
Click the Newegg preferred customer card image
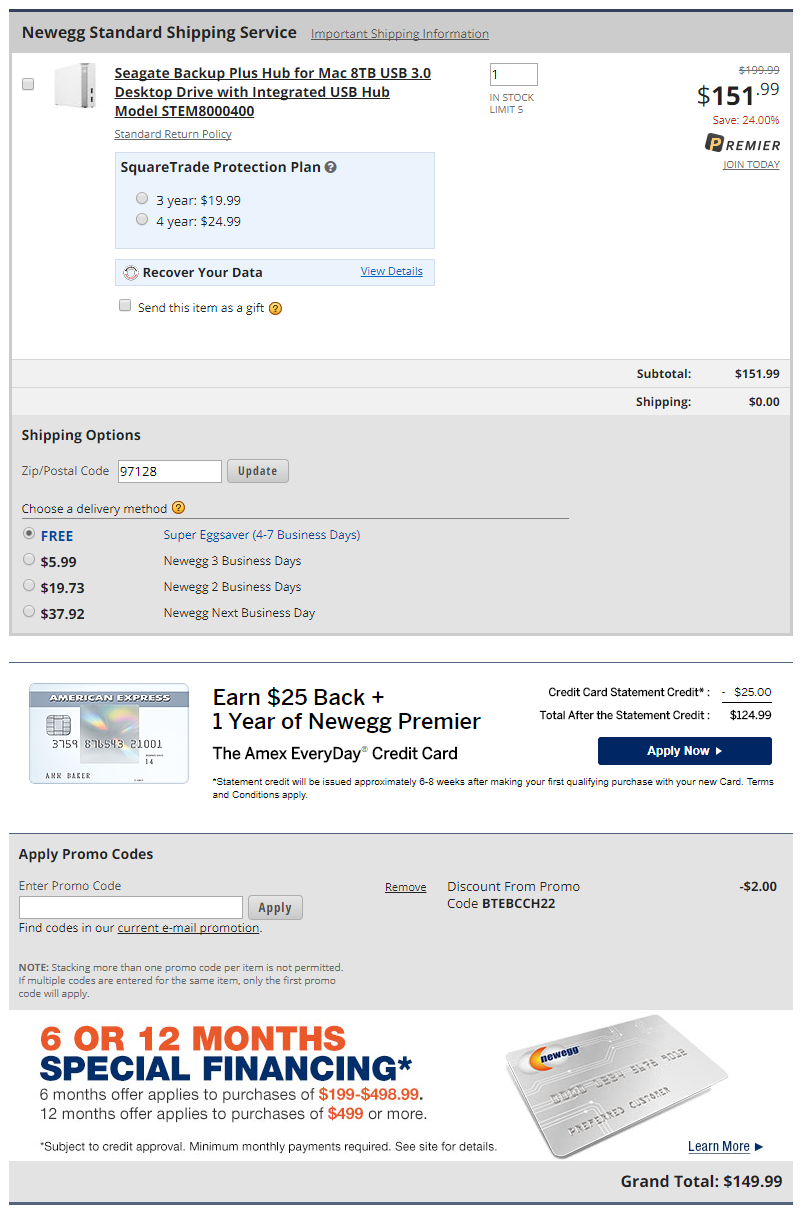616,1086
